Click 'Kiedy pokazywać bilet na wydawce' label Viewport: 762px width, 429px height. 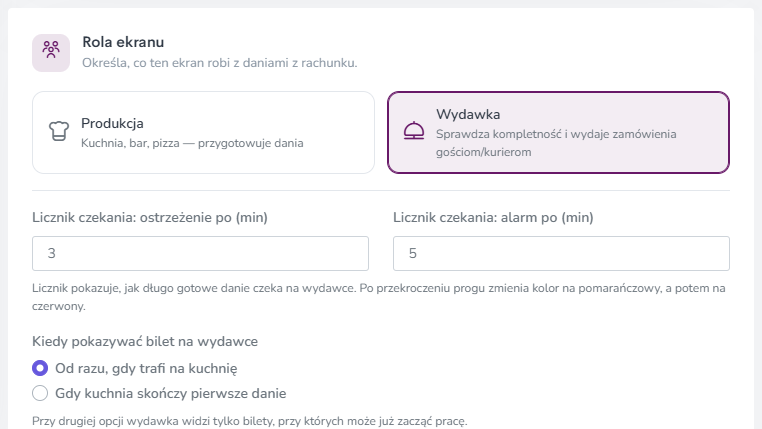[x=145, y=342]
